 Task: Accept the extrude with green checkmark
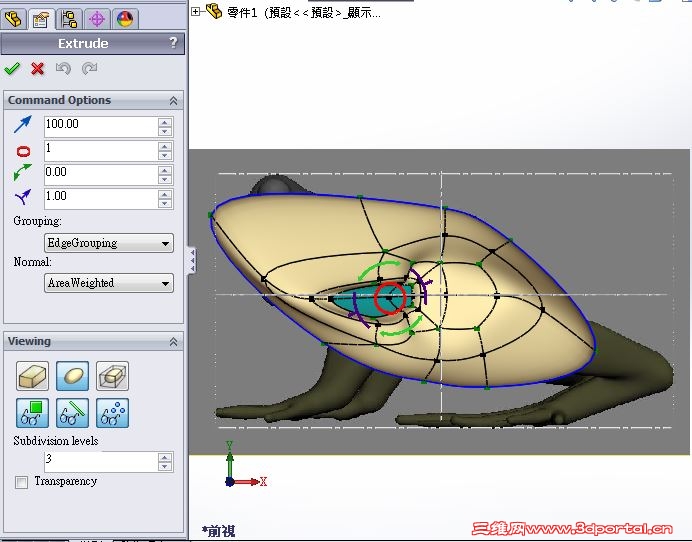point(12,68)
